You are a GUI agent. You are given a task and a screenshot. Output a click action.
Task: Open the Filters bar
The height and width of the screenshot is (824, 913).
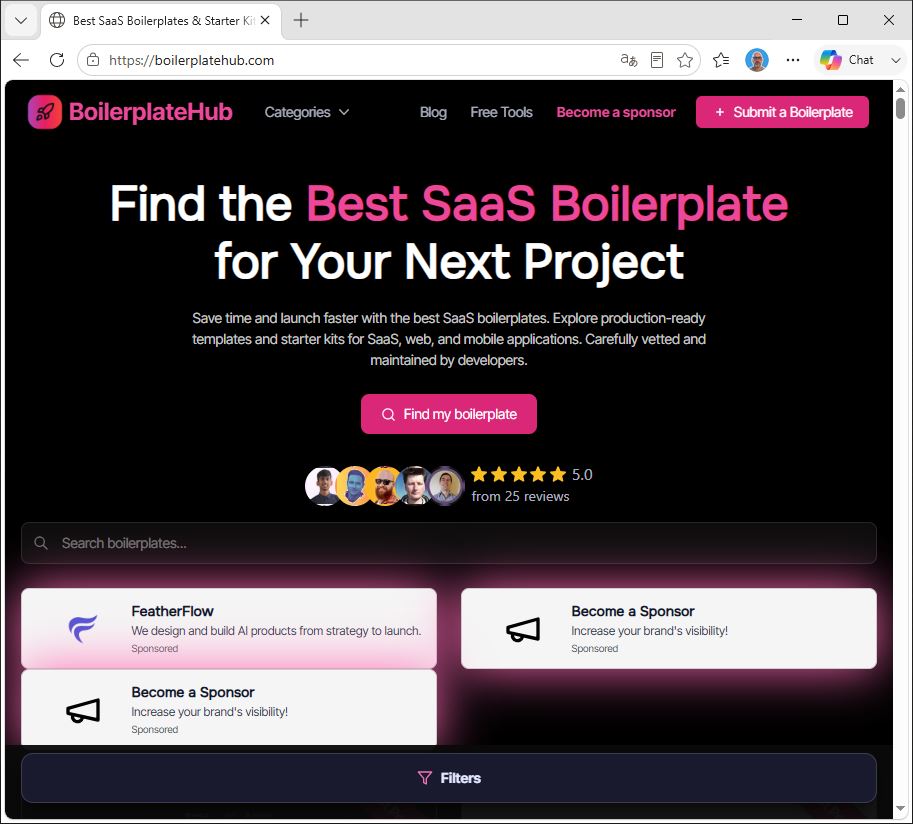(449, 778)
